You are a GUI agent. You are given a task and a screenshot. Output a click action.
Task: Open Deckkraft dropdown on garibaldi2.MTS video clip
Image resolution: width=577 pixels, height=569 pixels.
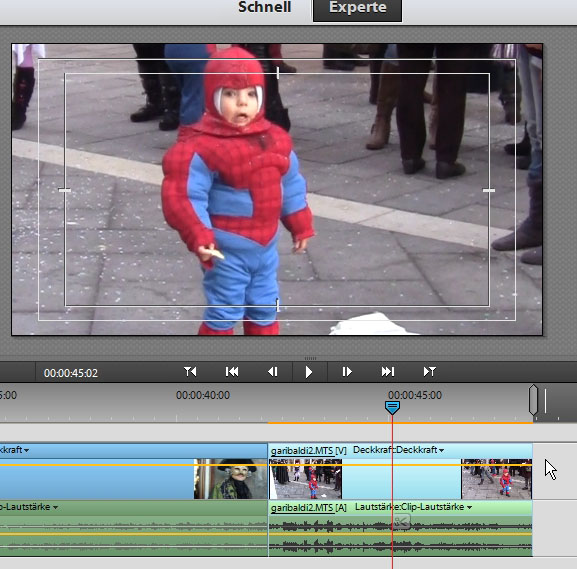pos(441,450)
